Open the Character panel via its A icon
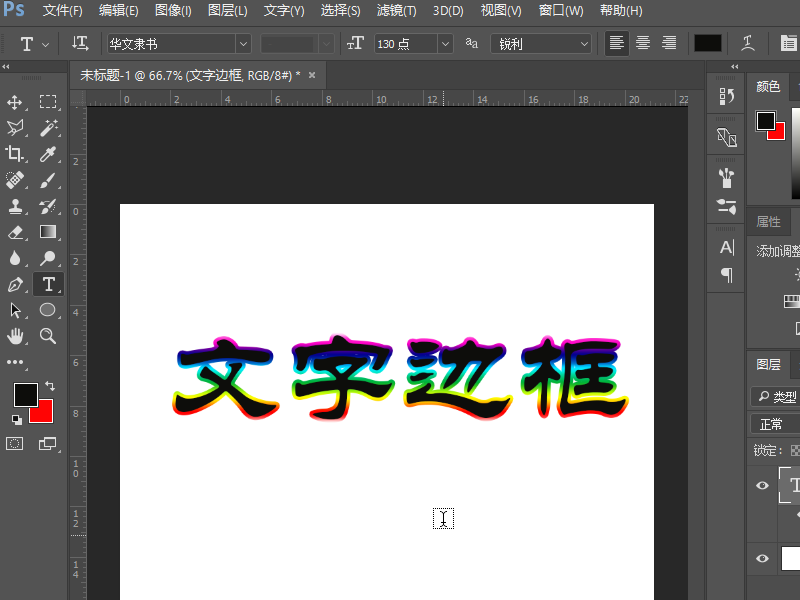Viewport: 800px width, 600px height. pyautogui.click(x=725, y=246)
